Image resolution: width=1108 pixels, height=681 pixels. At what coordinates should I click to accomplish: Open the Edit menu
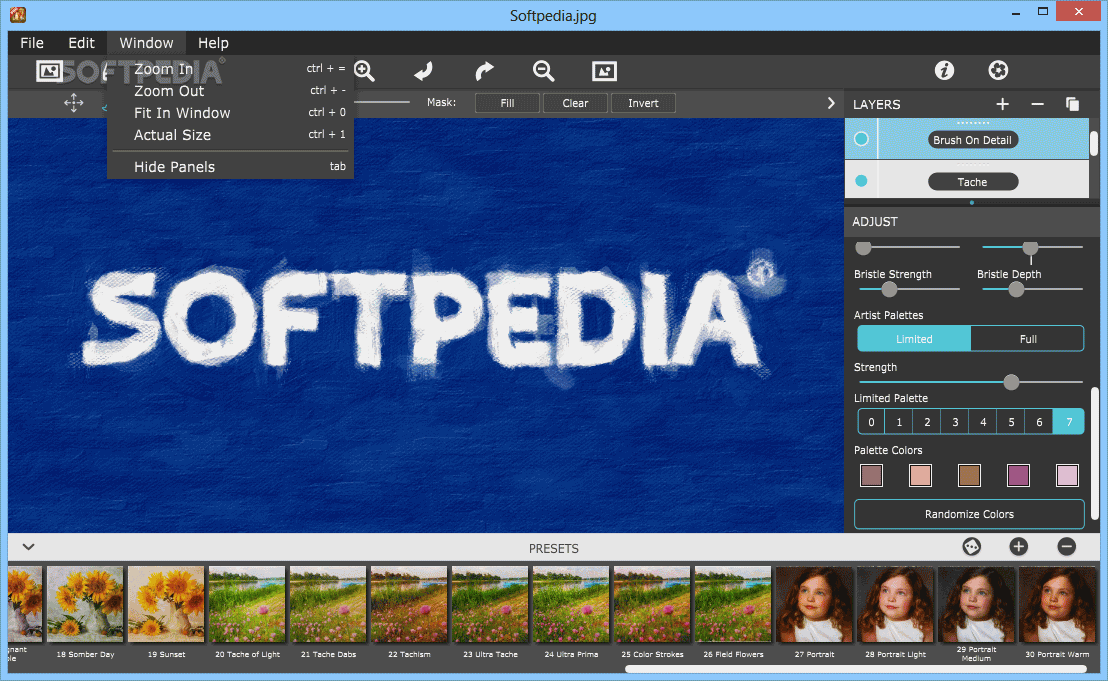81,43
